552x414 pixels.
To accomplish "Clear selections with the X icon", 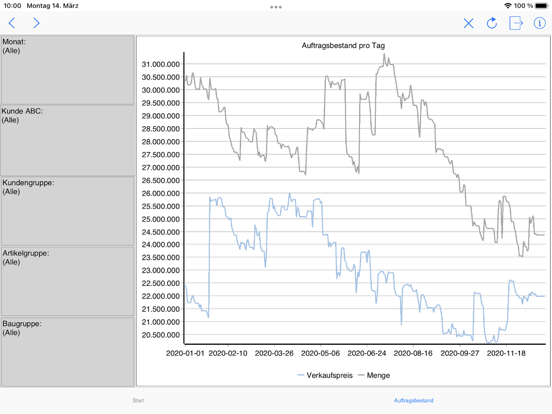I will click(468, 24).
